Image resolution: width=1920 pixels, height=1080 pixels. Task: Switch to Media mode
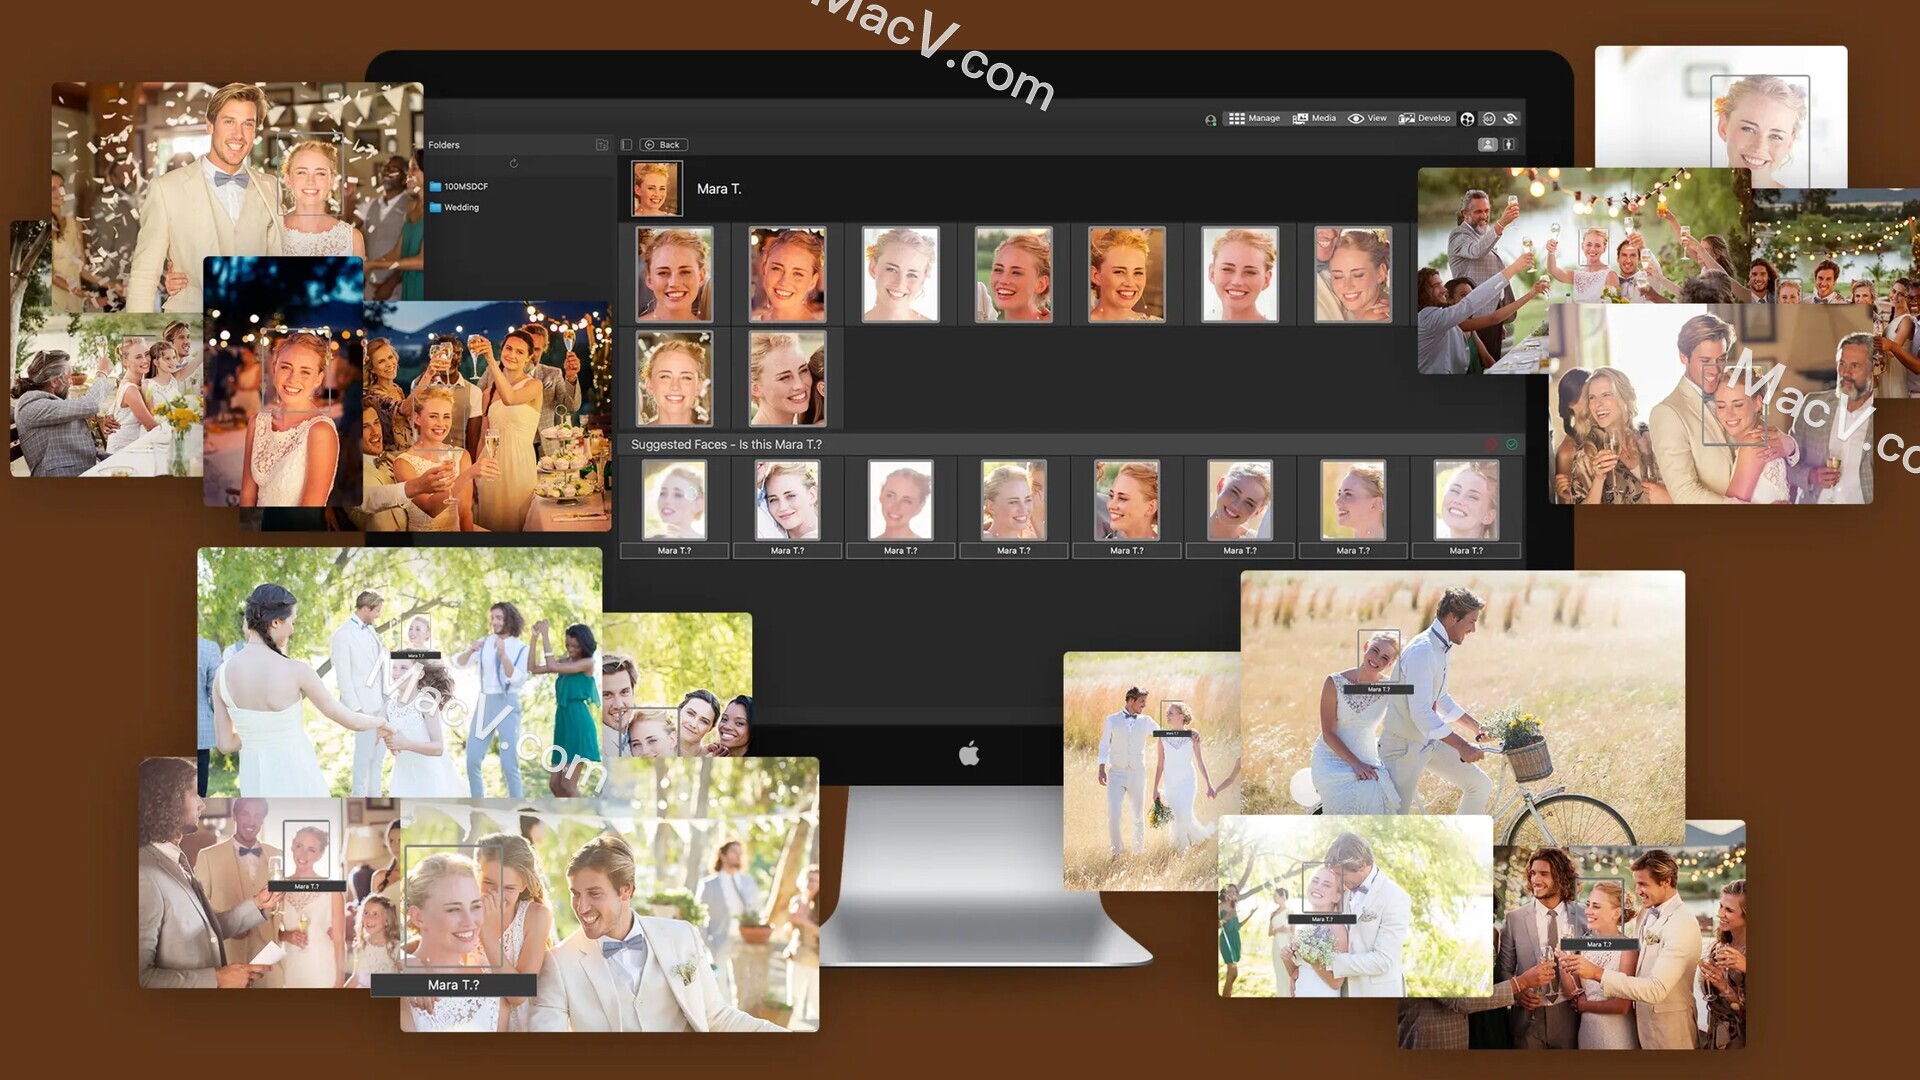(x=1314, y=118)
